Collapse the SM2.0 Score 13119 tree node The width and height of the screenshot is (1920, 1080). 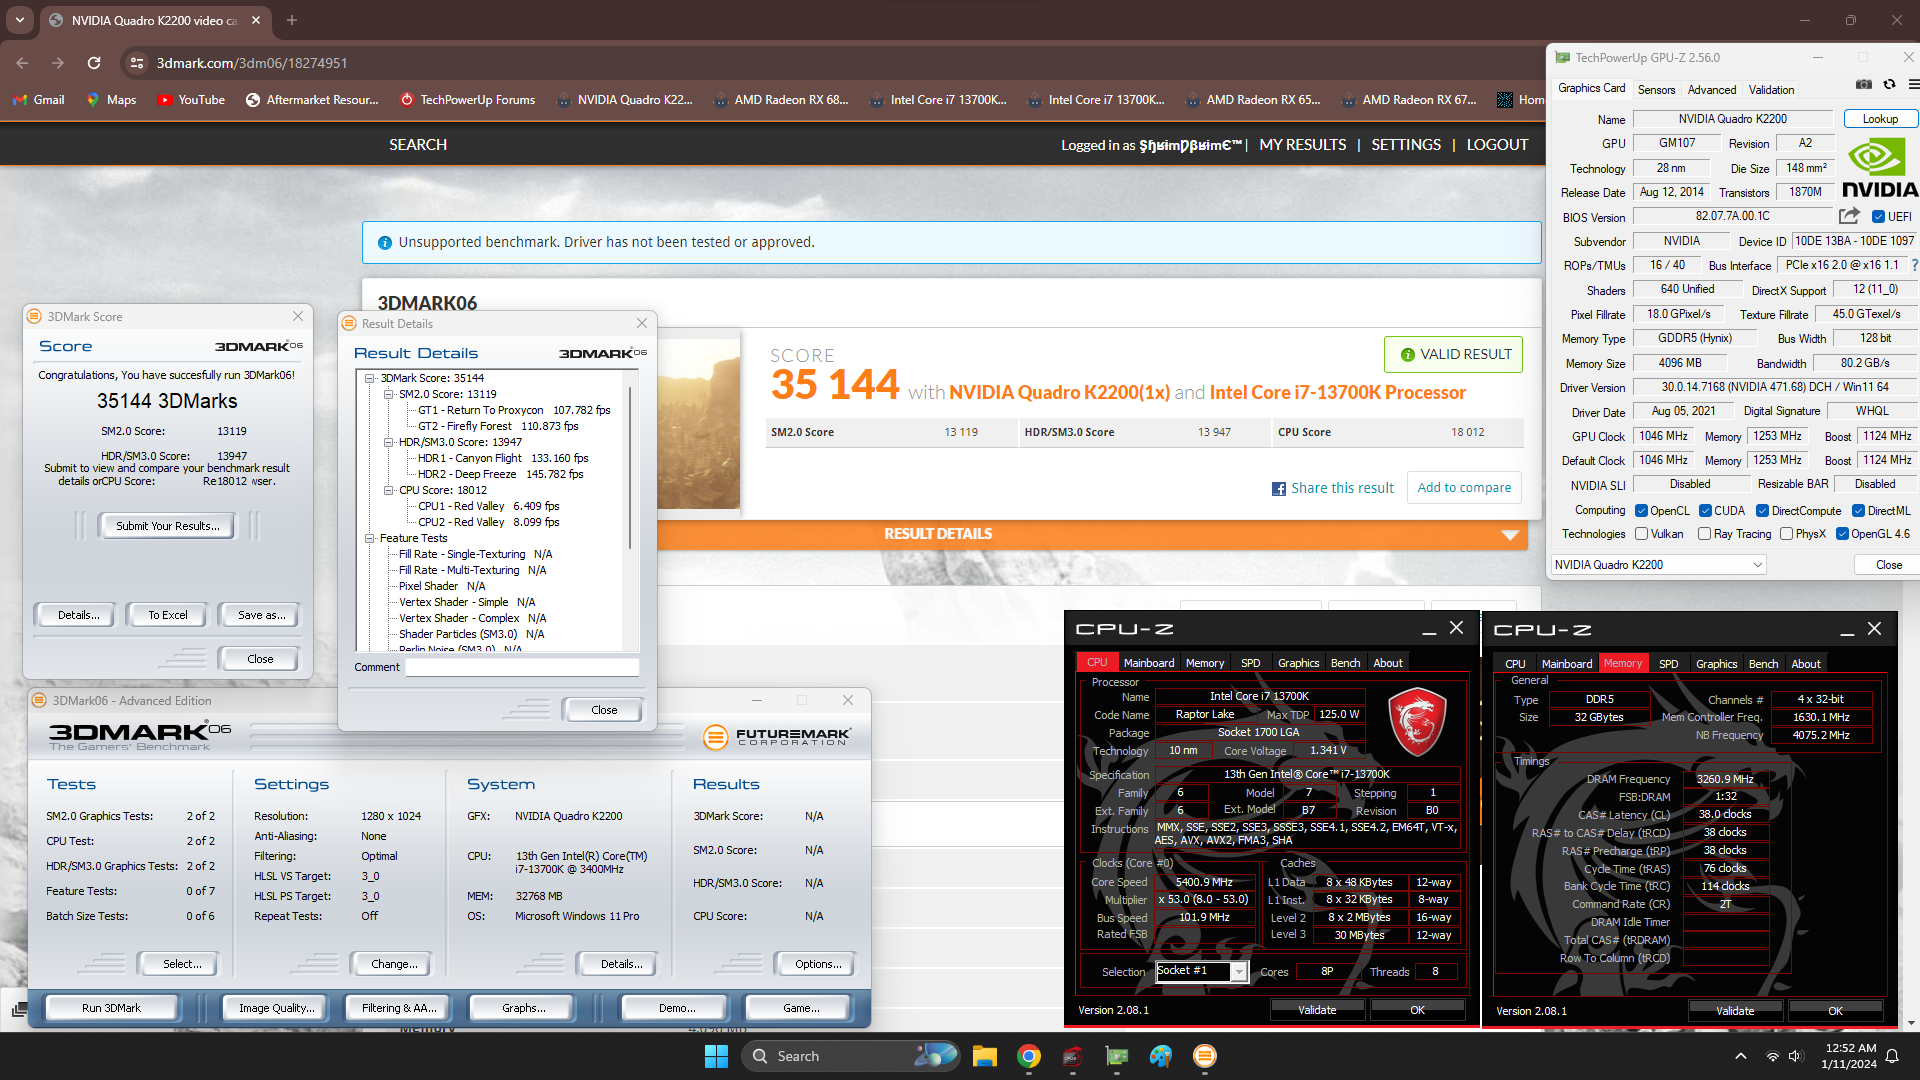[389, 394]
